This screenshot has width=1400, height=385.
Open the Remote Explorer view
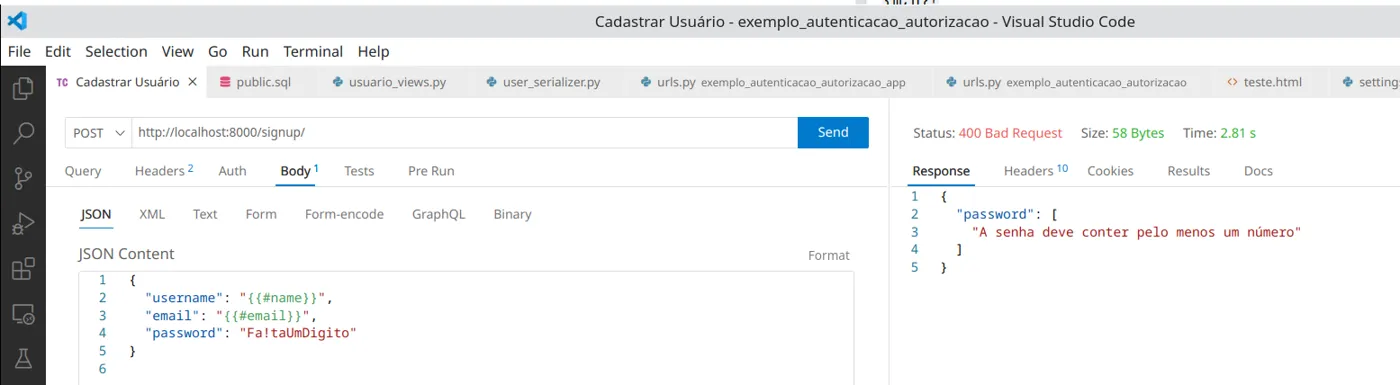tap(23, 314)
